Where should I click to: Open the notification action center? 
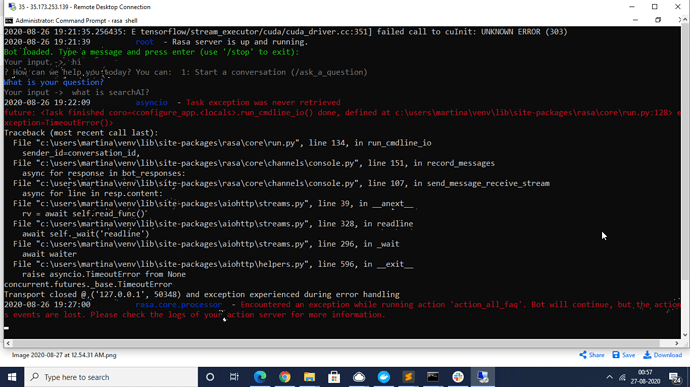coord(675,377)
